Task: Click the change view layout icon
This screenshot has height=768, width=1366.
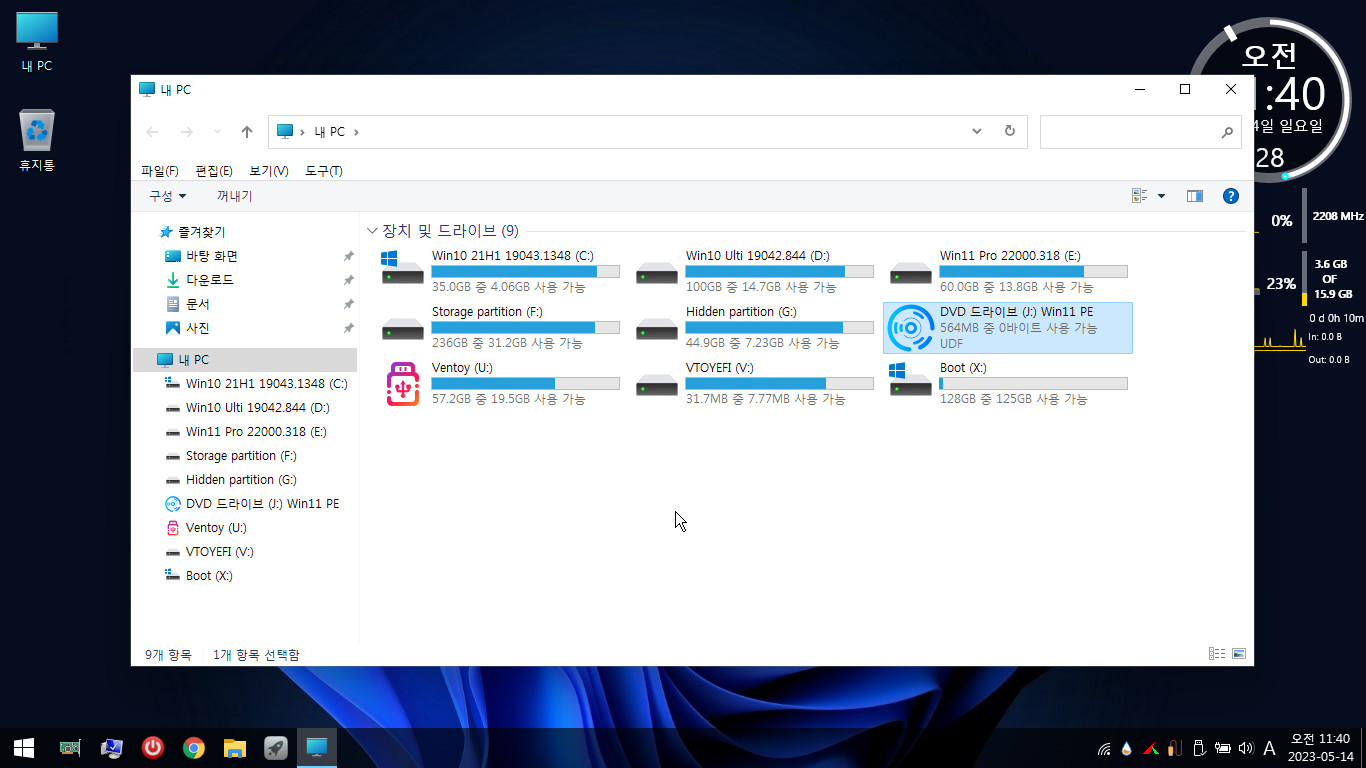Action: [x=1140, y=196]
